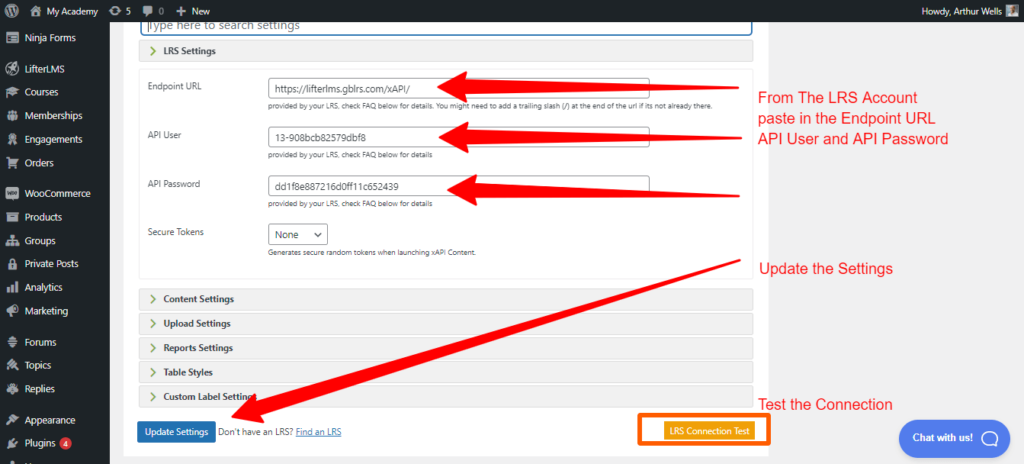Image resolution: width=1024 pixels, height=464 pixels.
Task: Open the My Academy home icon
Action: coord(36,11)
